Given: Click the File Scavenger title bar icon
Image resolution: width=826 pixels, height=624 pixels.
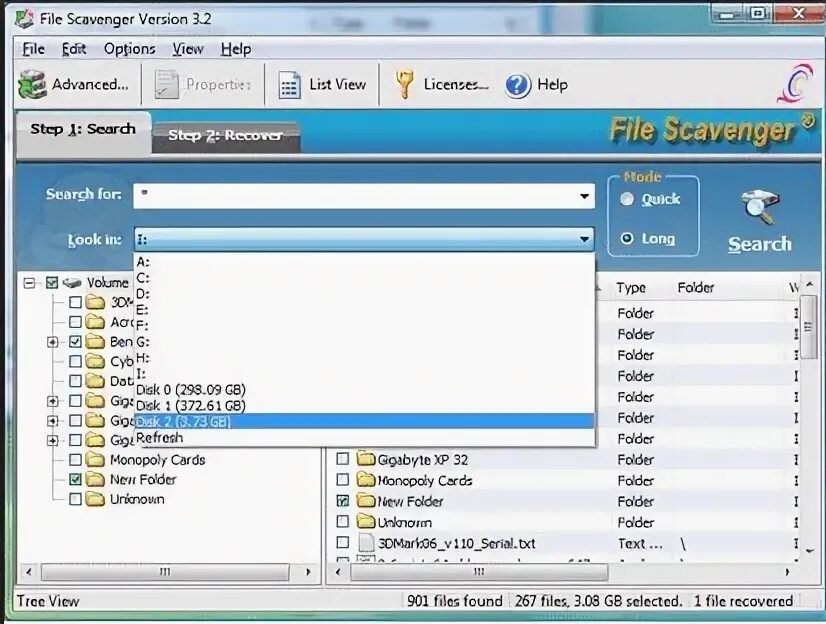Looking at the screenshot, I should click(x=24, y=18).
